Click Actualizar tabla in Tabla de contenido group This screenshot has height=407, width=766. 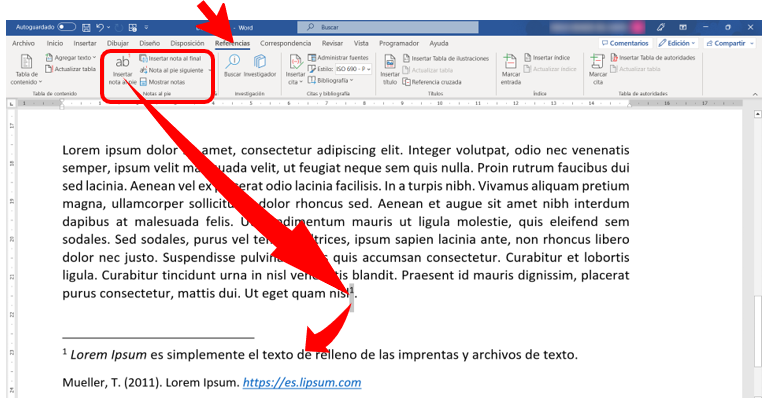tap(71, 69)
